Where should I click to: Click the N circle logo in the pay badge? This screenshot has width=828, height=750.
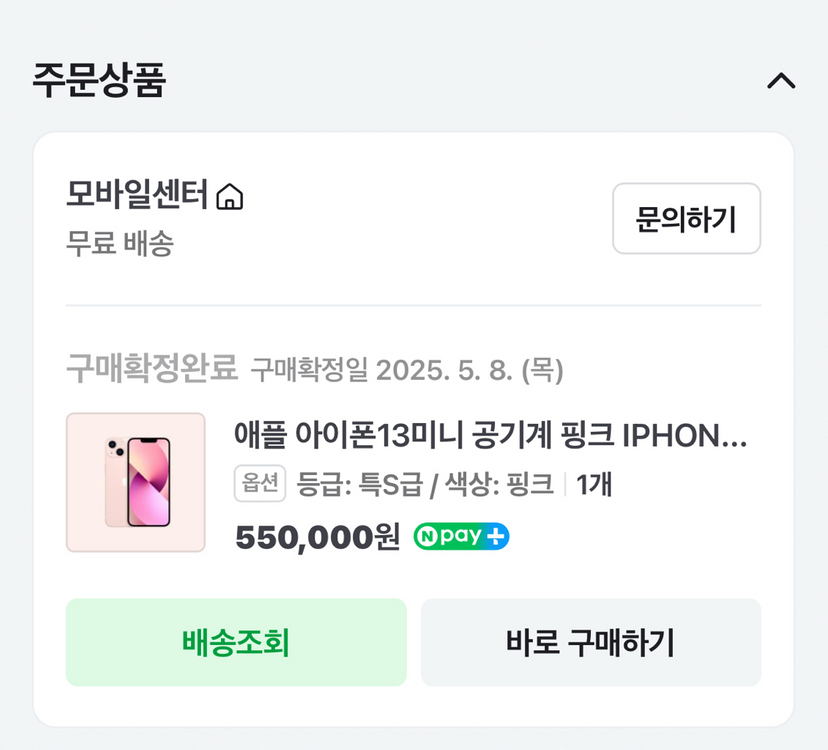[x=428, y=535]
